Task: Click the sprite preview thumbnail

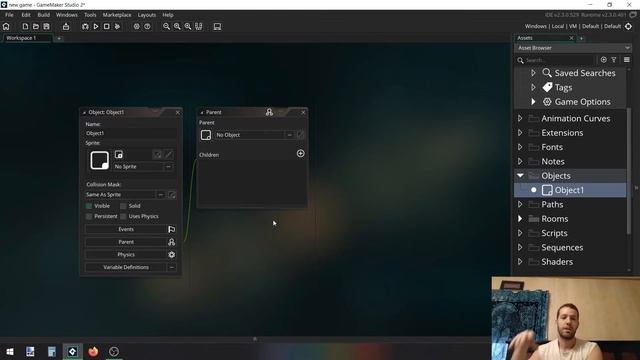Action: (100, 160)
